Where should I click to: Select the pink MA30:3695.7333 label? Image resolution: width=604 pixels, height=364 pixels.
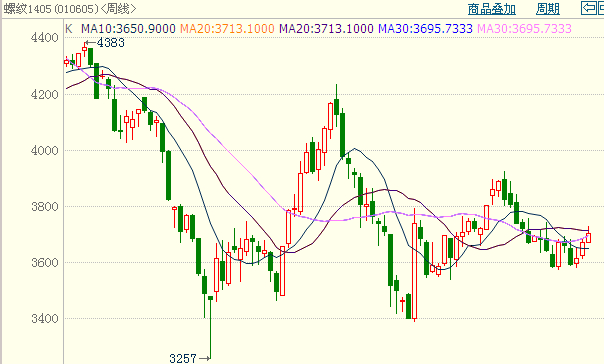point(524,29)
